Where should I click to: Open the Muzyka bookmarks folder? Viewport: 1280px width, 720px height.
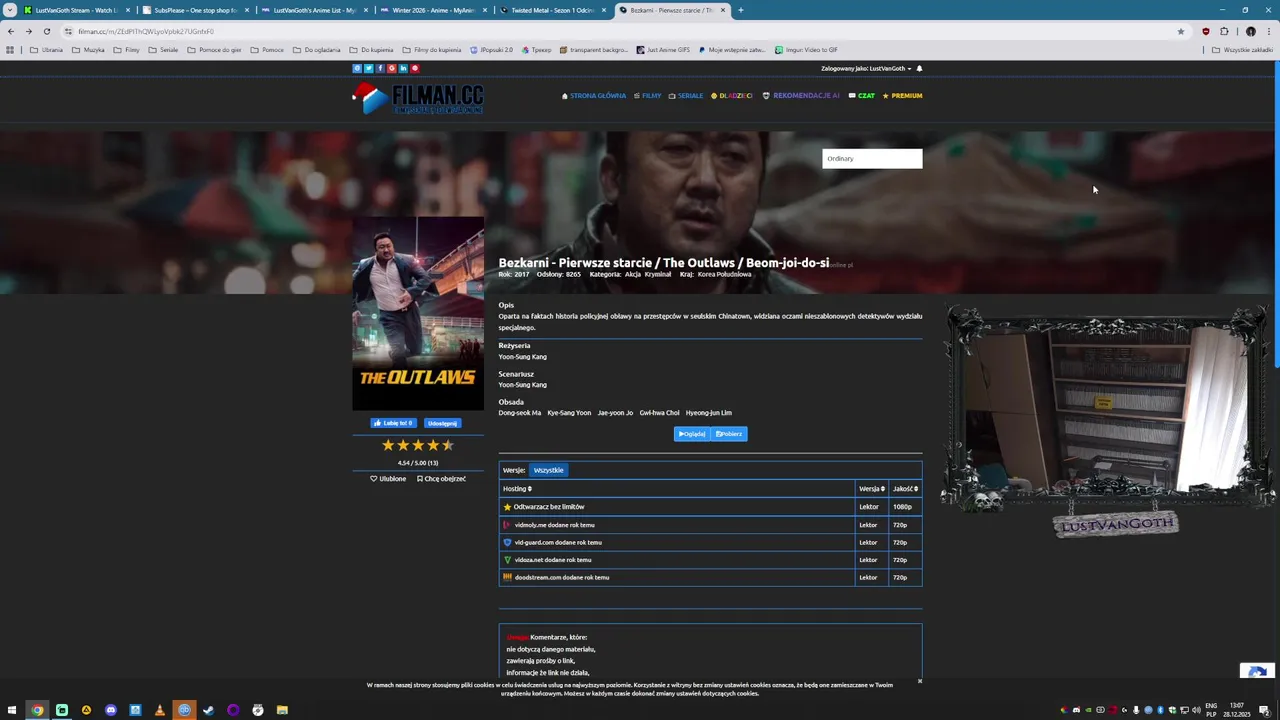[89, 50]
